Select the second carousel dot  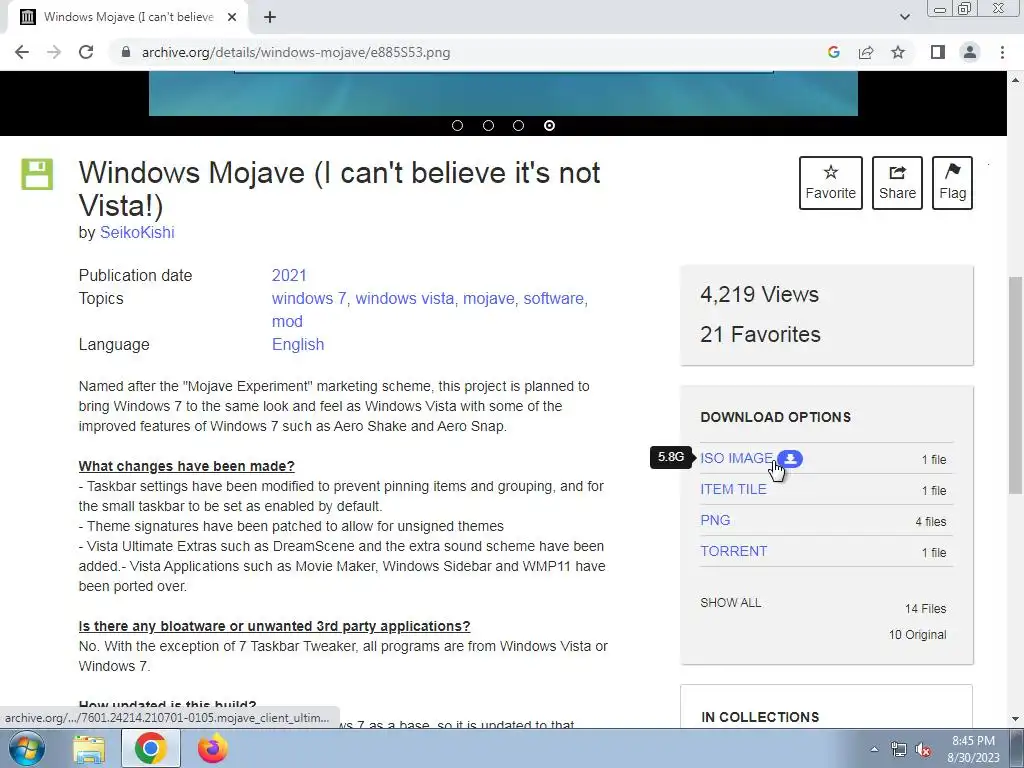tap(488, 125)
